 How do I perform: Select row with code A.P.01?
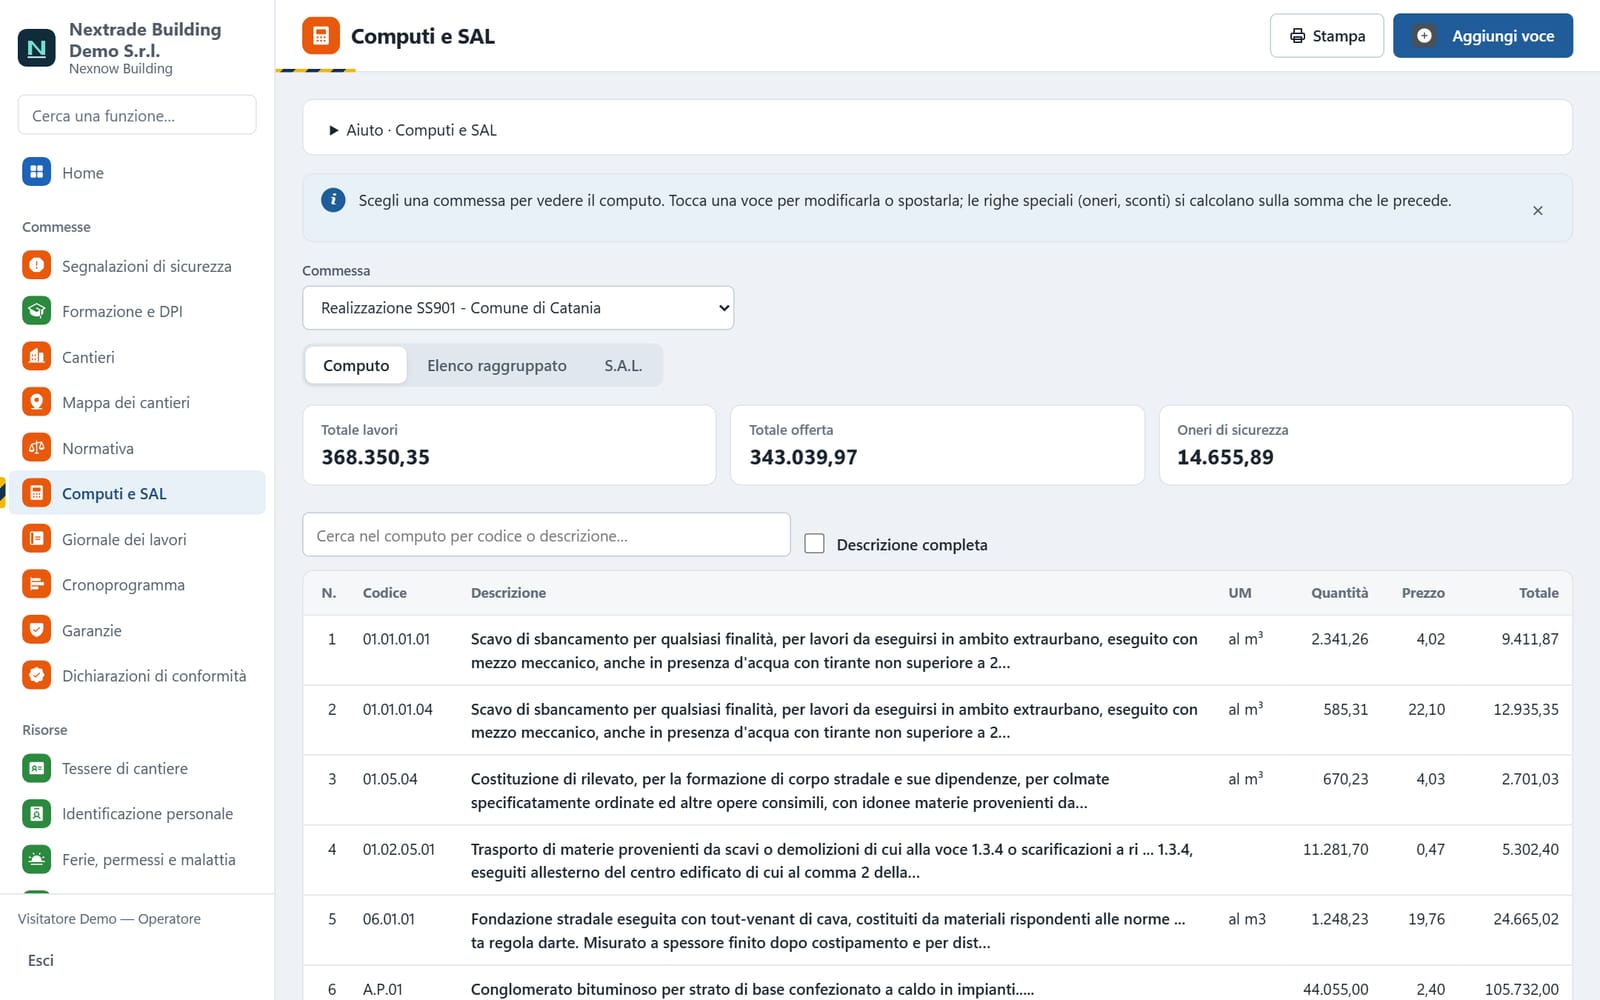(937, 984)
